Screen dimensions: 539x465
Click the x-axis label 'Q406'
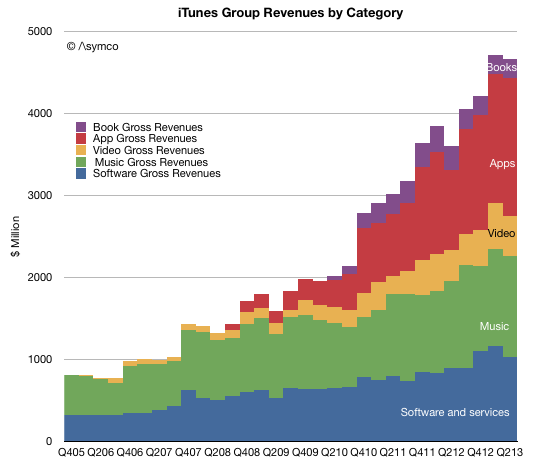[x=130, y=452]
